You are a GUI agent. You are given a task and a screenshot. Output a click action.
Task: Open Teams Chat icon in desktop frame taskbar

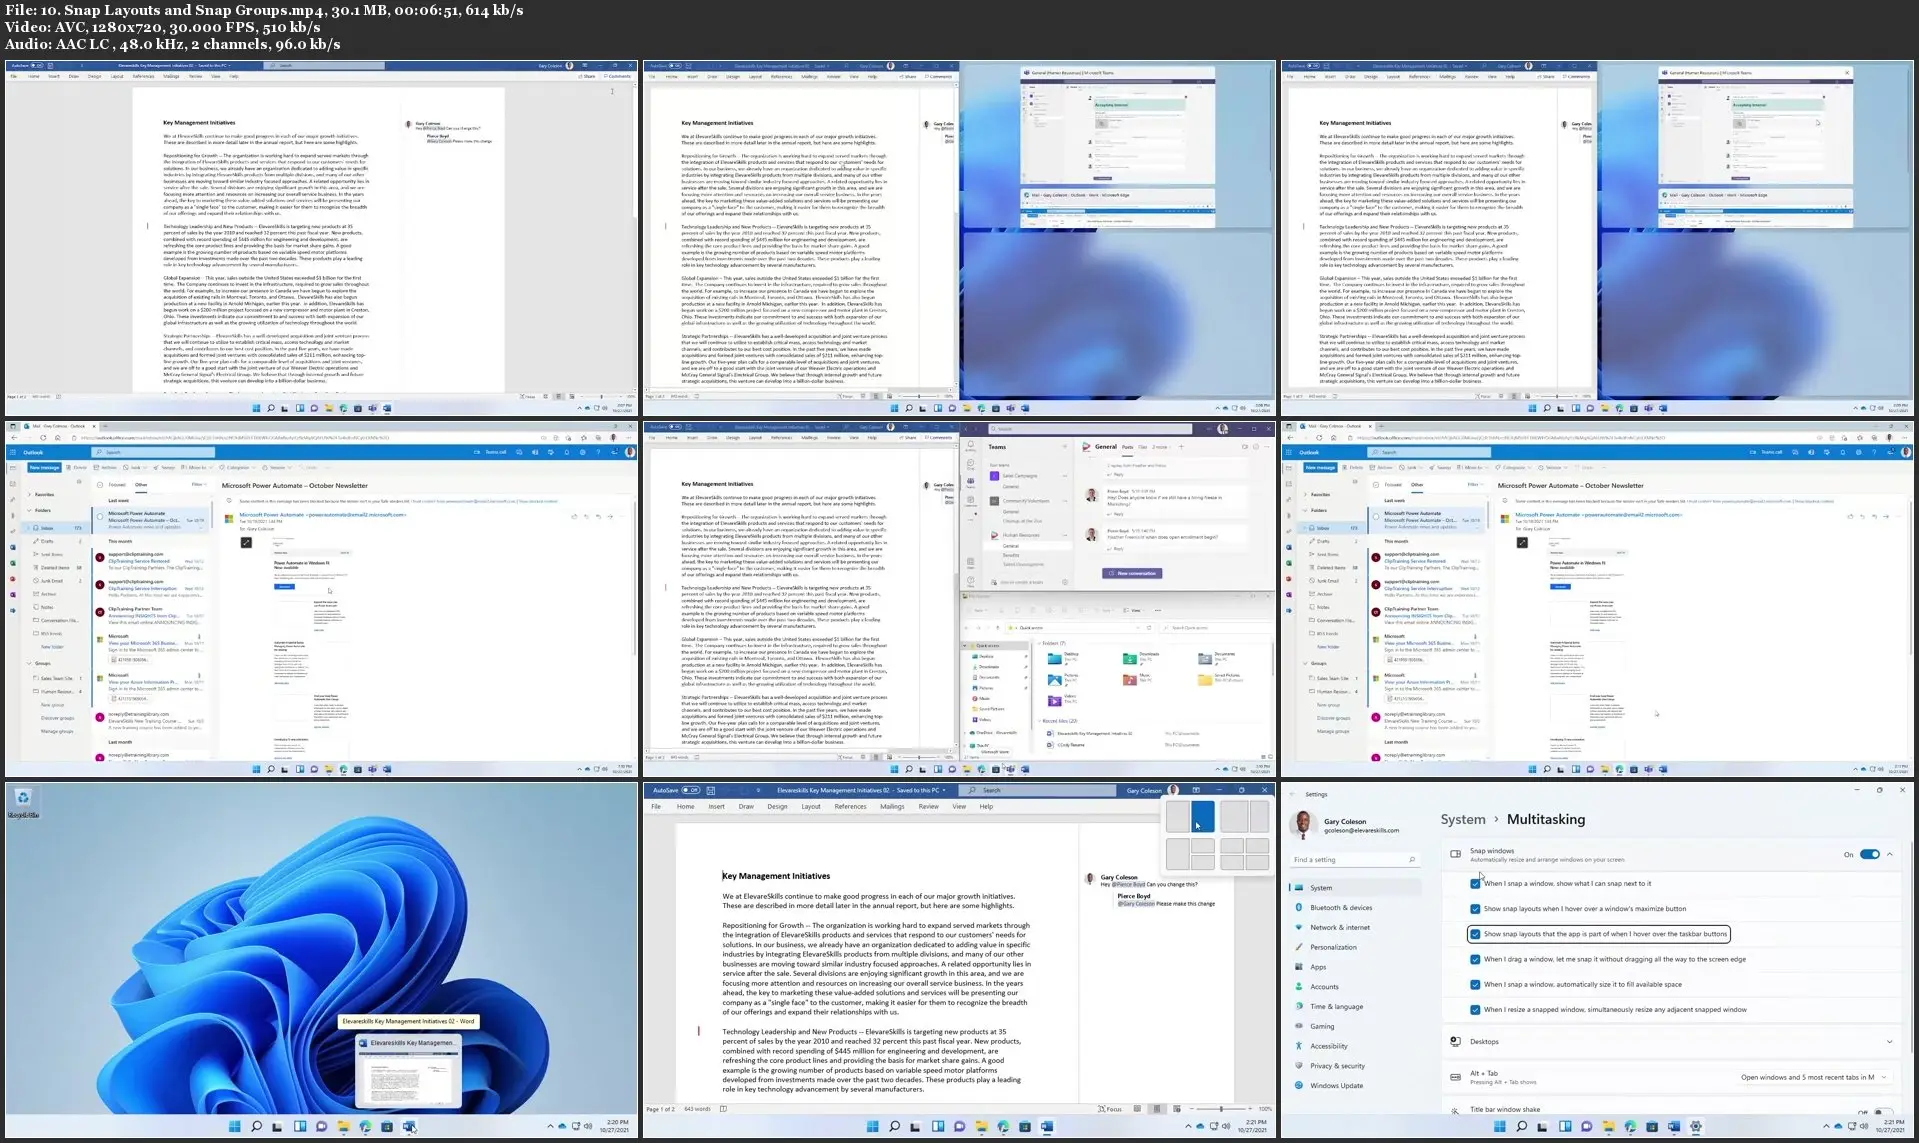[321, 1126]
